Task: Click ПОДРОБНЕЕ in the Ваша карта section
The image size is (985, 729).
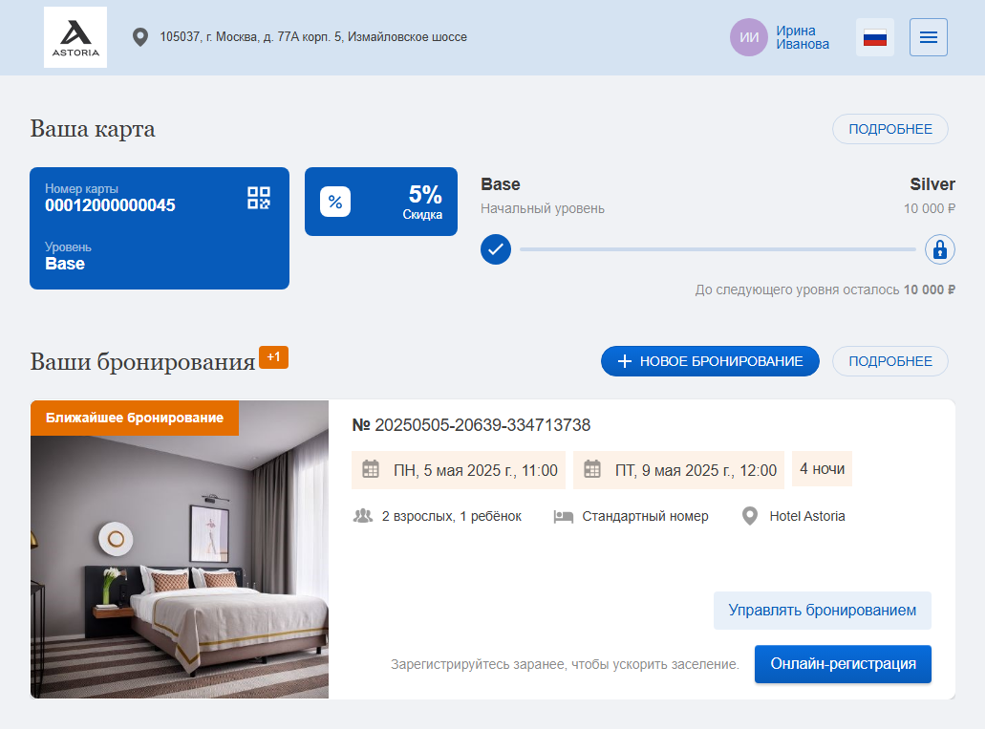Action: [x=890, y=129]
